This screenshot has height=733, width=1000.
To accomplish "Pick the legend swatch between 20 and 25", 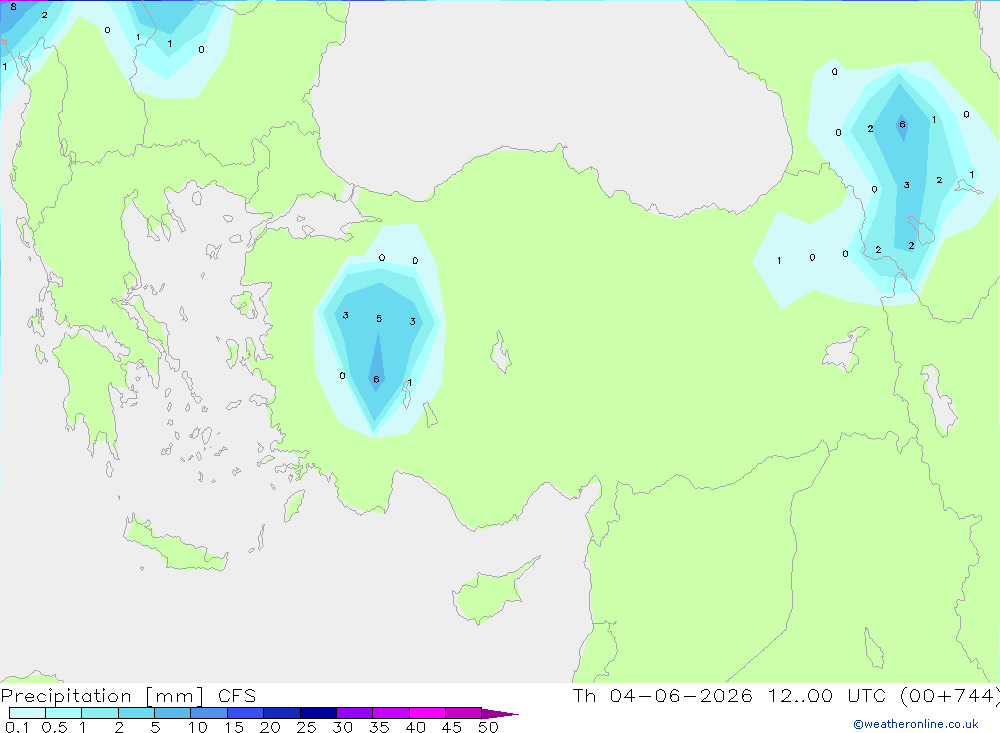I will click(x=282, y=713).
